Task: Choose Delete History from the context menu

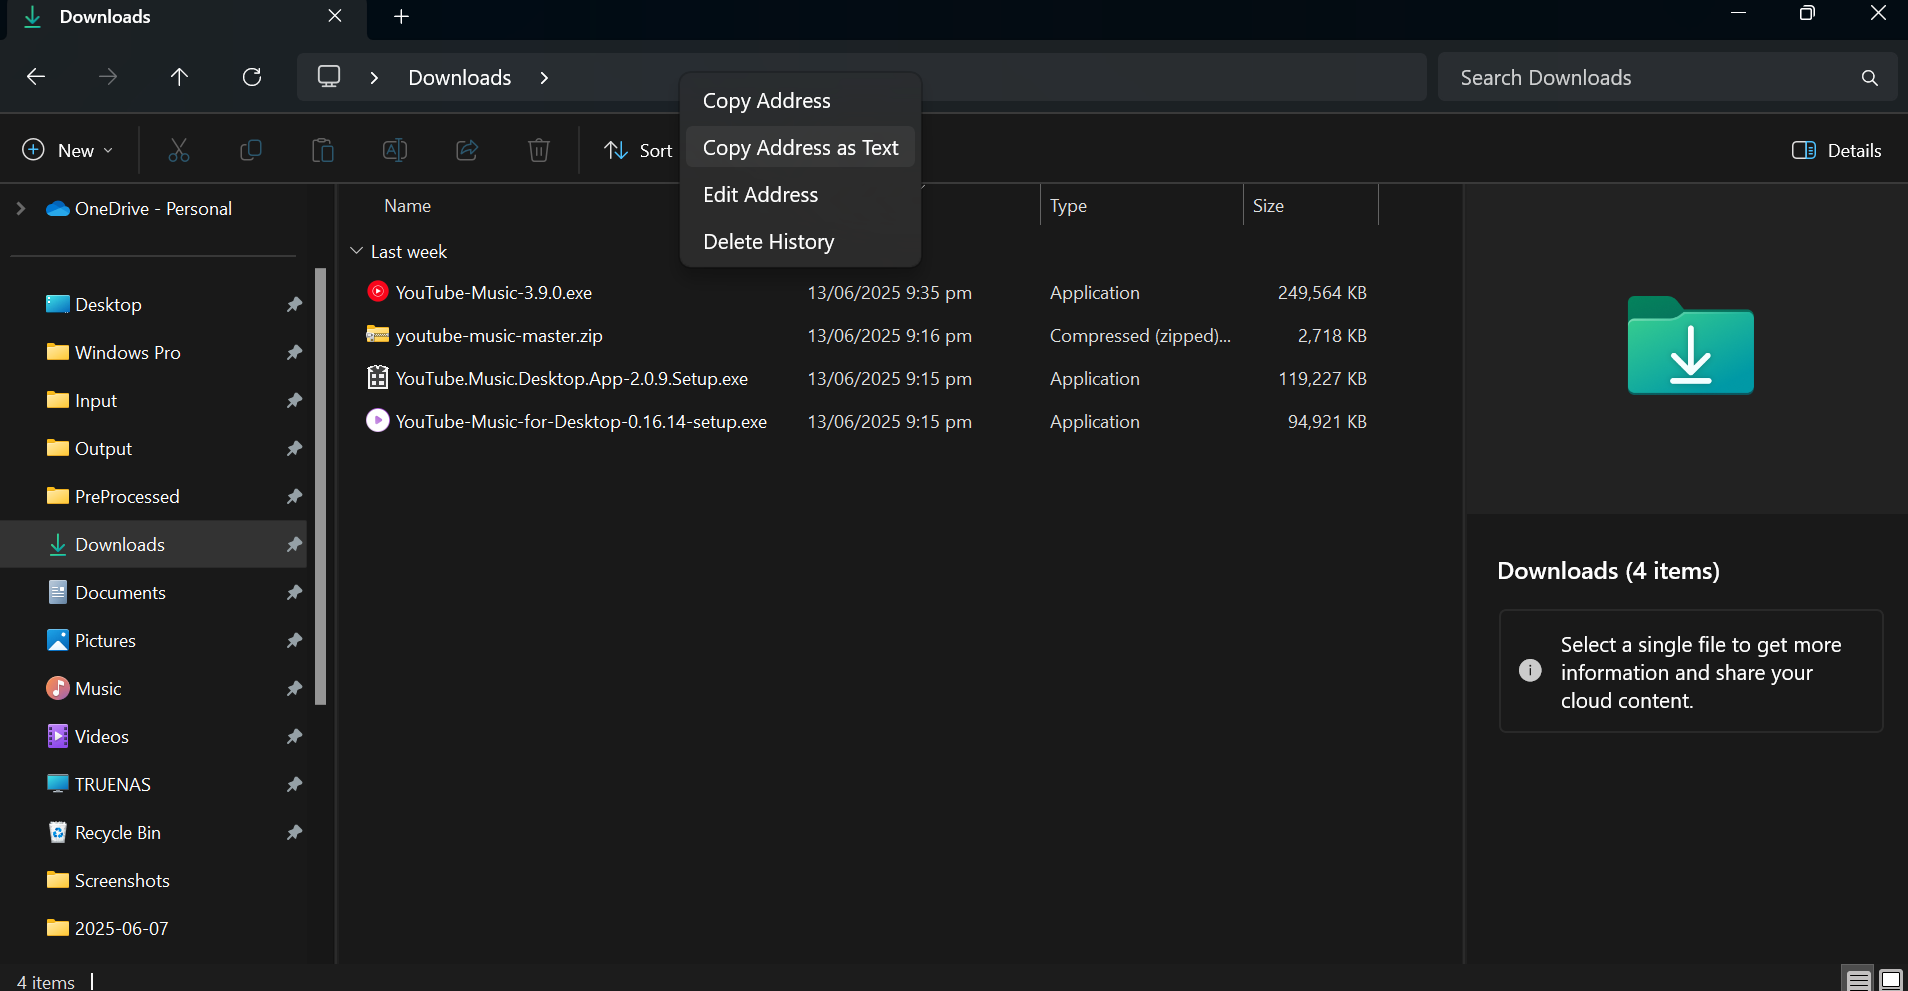Action: click(x=768, y=241)
